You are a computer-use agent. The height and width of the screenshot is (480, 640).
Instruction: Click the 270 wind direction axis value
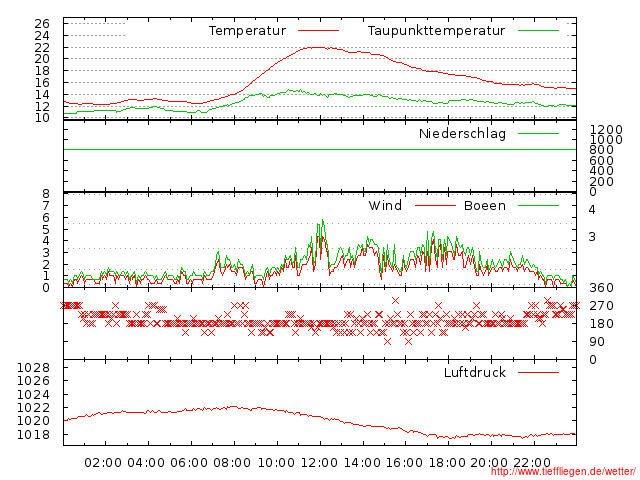point(601,306)
